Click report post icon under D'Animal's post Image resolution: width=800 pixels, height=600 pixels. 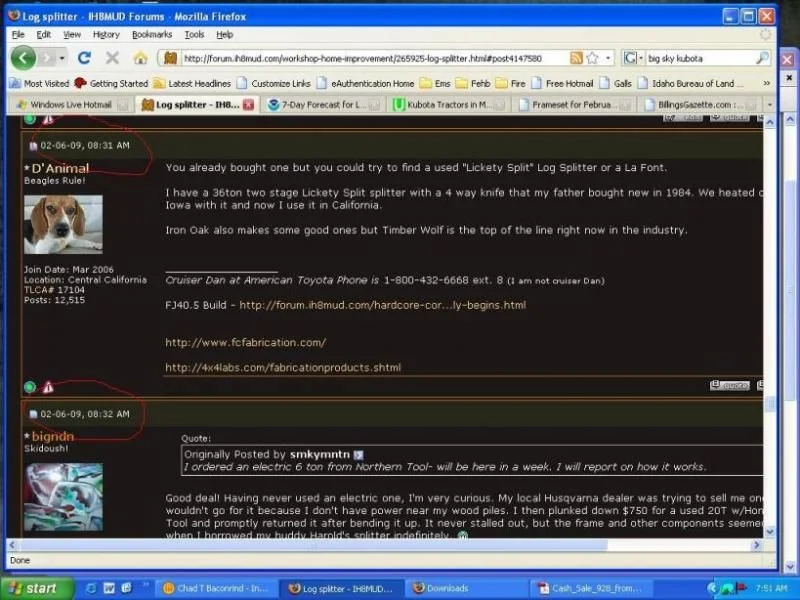tap(48, 387)
